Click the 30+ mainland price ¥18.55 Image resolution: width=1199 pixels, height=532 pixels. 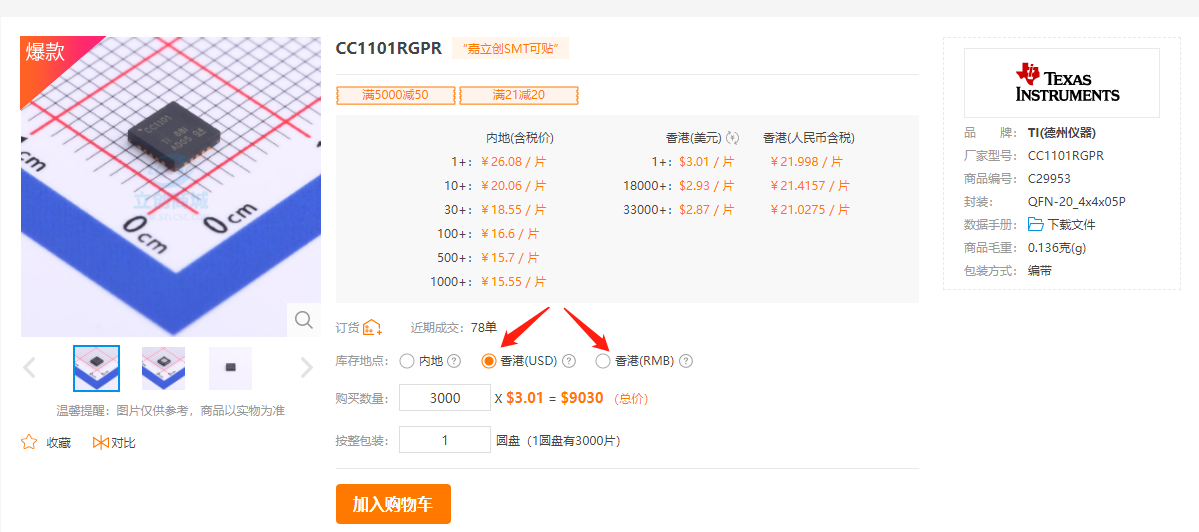(x=513, y=209)
